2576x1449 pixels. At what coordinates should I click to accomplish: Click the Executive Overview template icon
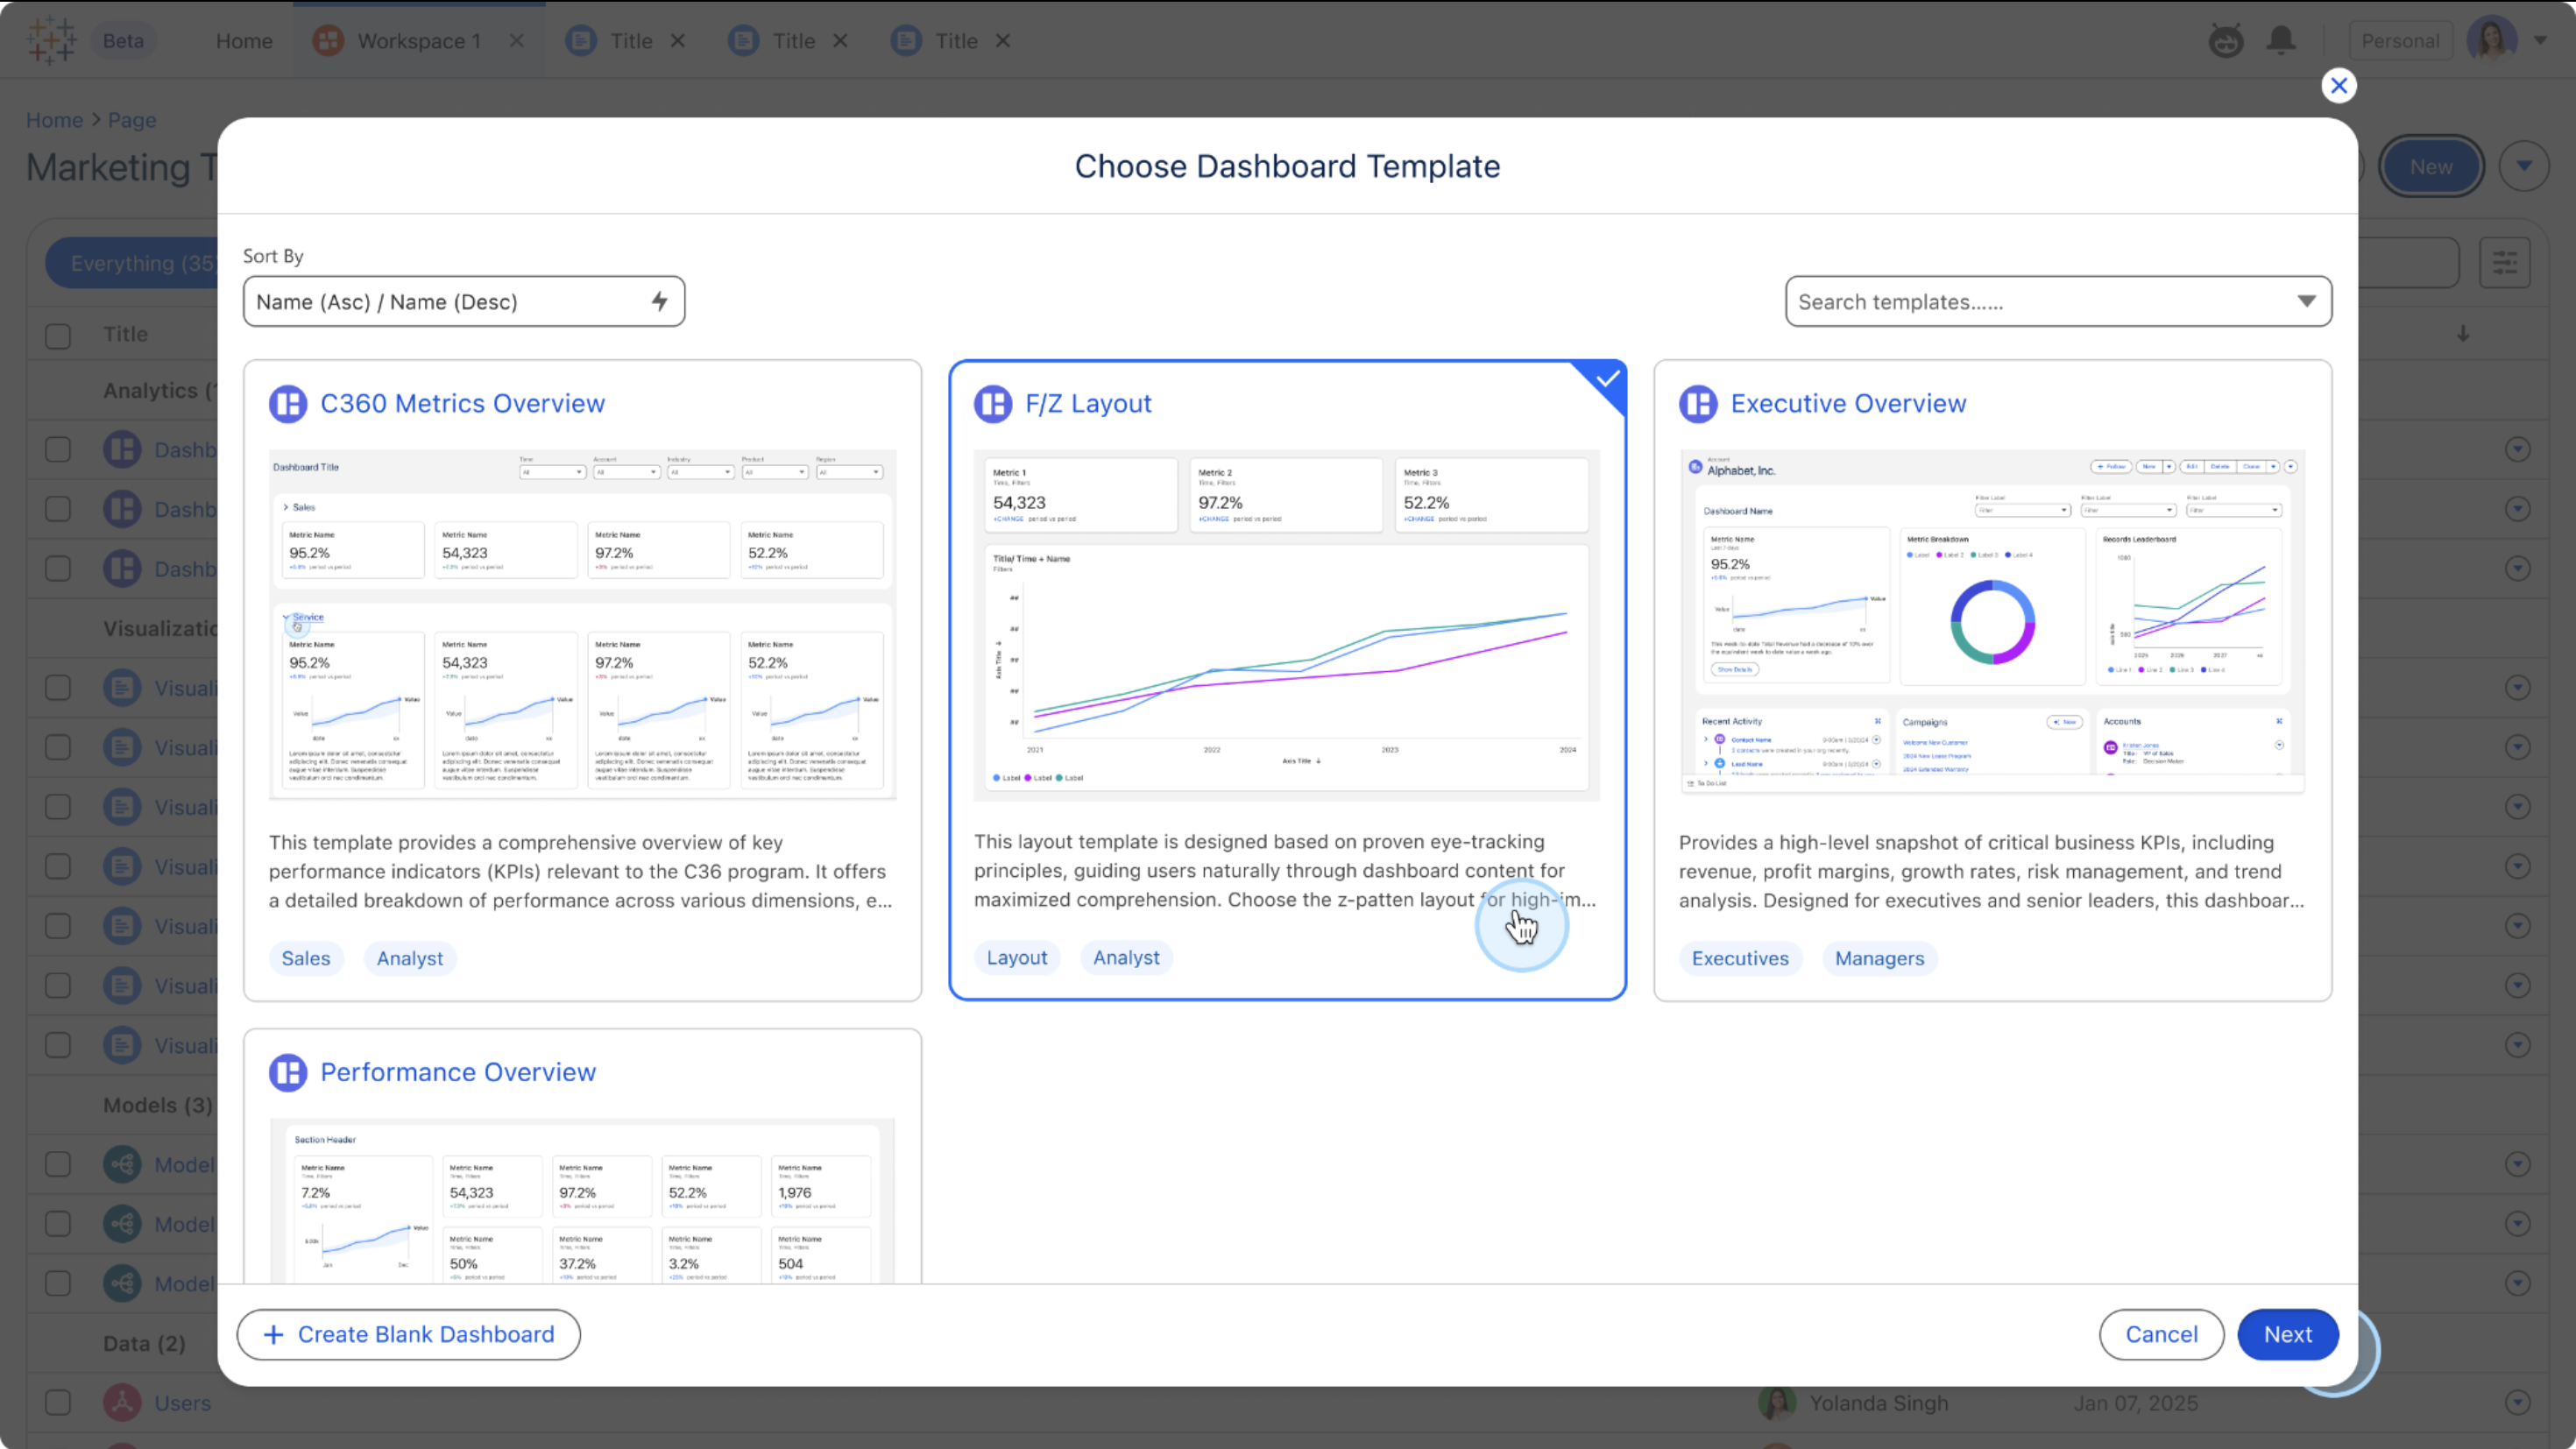[1698, 404]
